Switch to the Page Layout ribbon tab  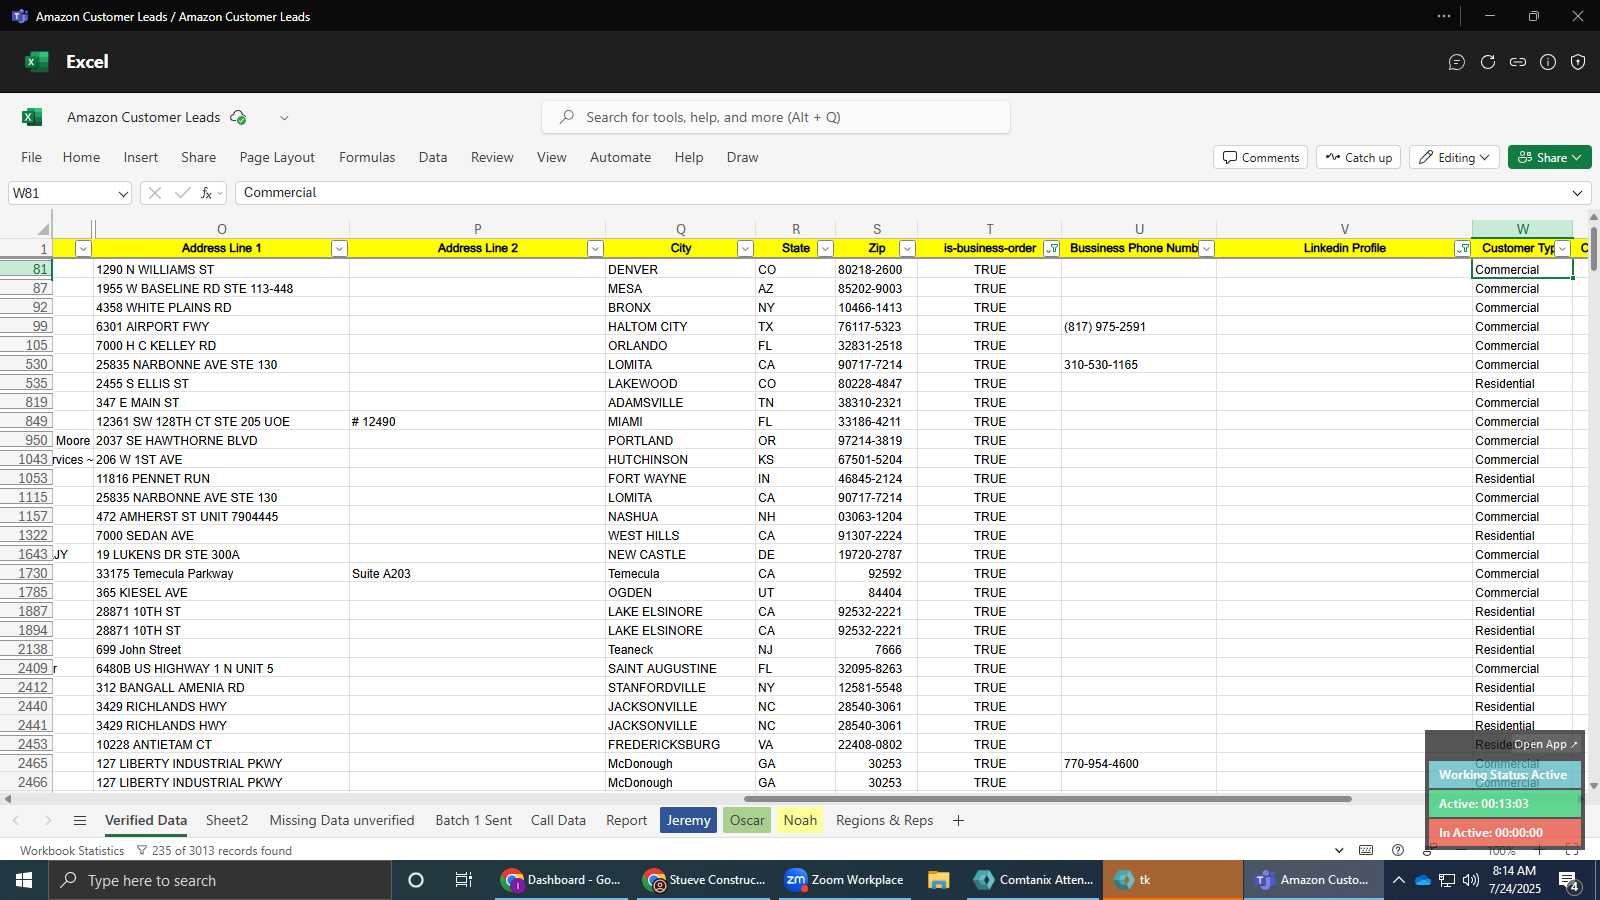[277, 157]
